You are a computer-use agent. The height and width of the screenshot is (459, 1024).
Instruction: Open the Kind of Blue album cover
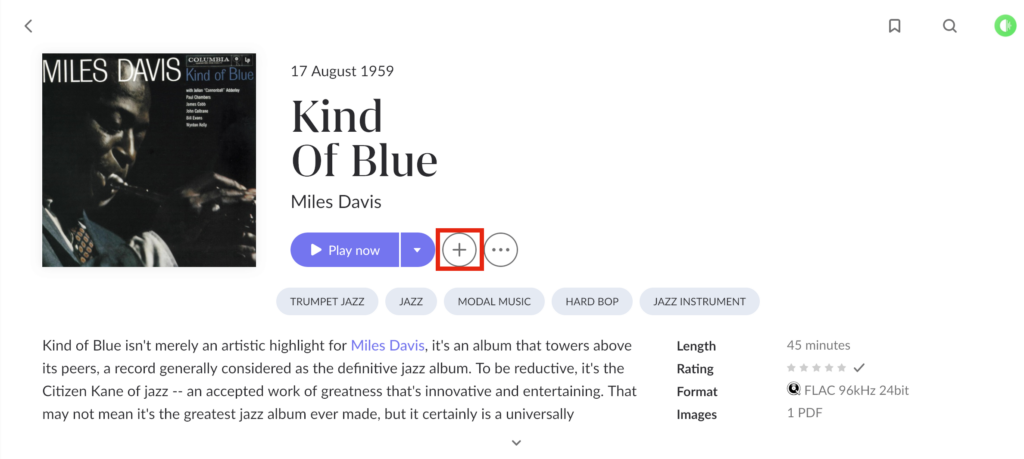[x=149, y=160]
